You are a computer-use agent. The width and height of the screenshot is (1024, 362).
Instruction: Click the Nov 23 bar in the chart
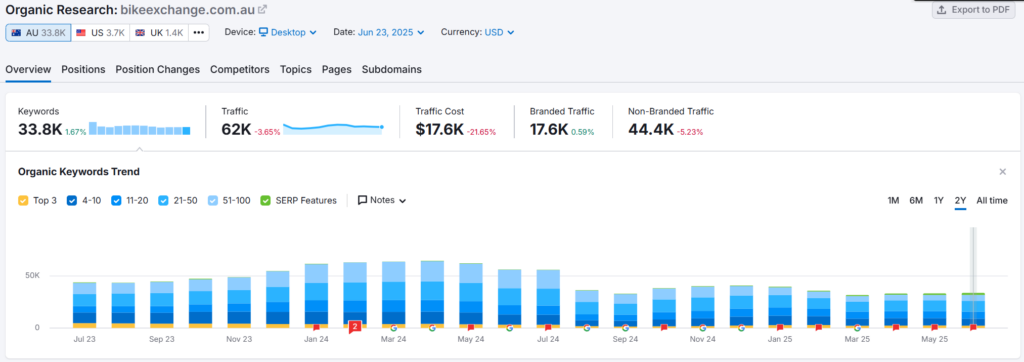pos(239,302)
